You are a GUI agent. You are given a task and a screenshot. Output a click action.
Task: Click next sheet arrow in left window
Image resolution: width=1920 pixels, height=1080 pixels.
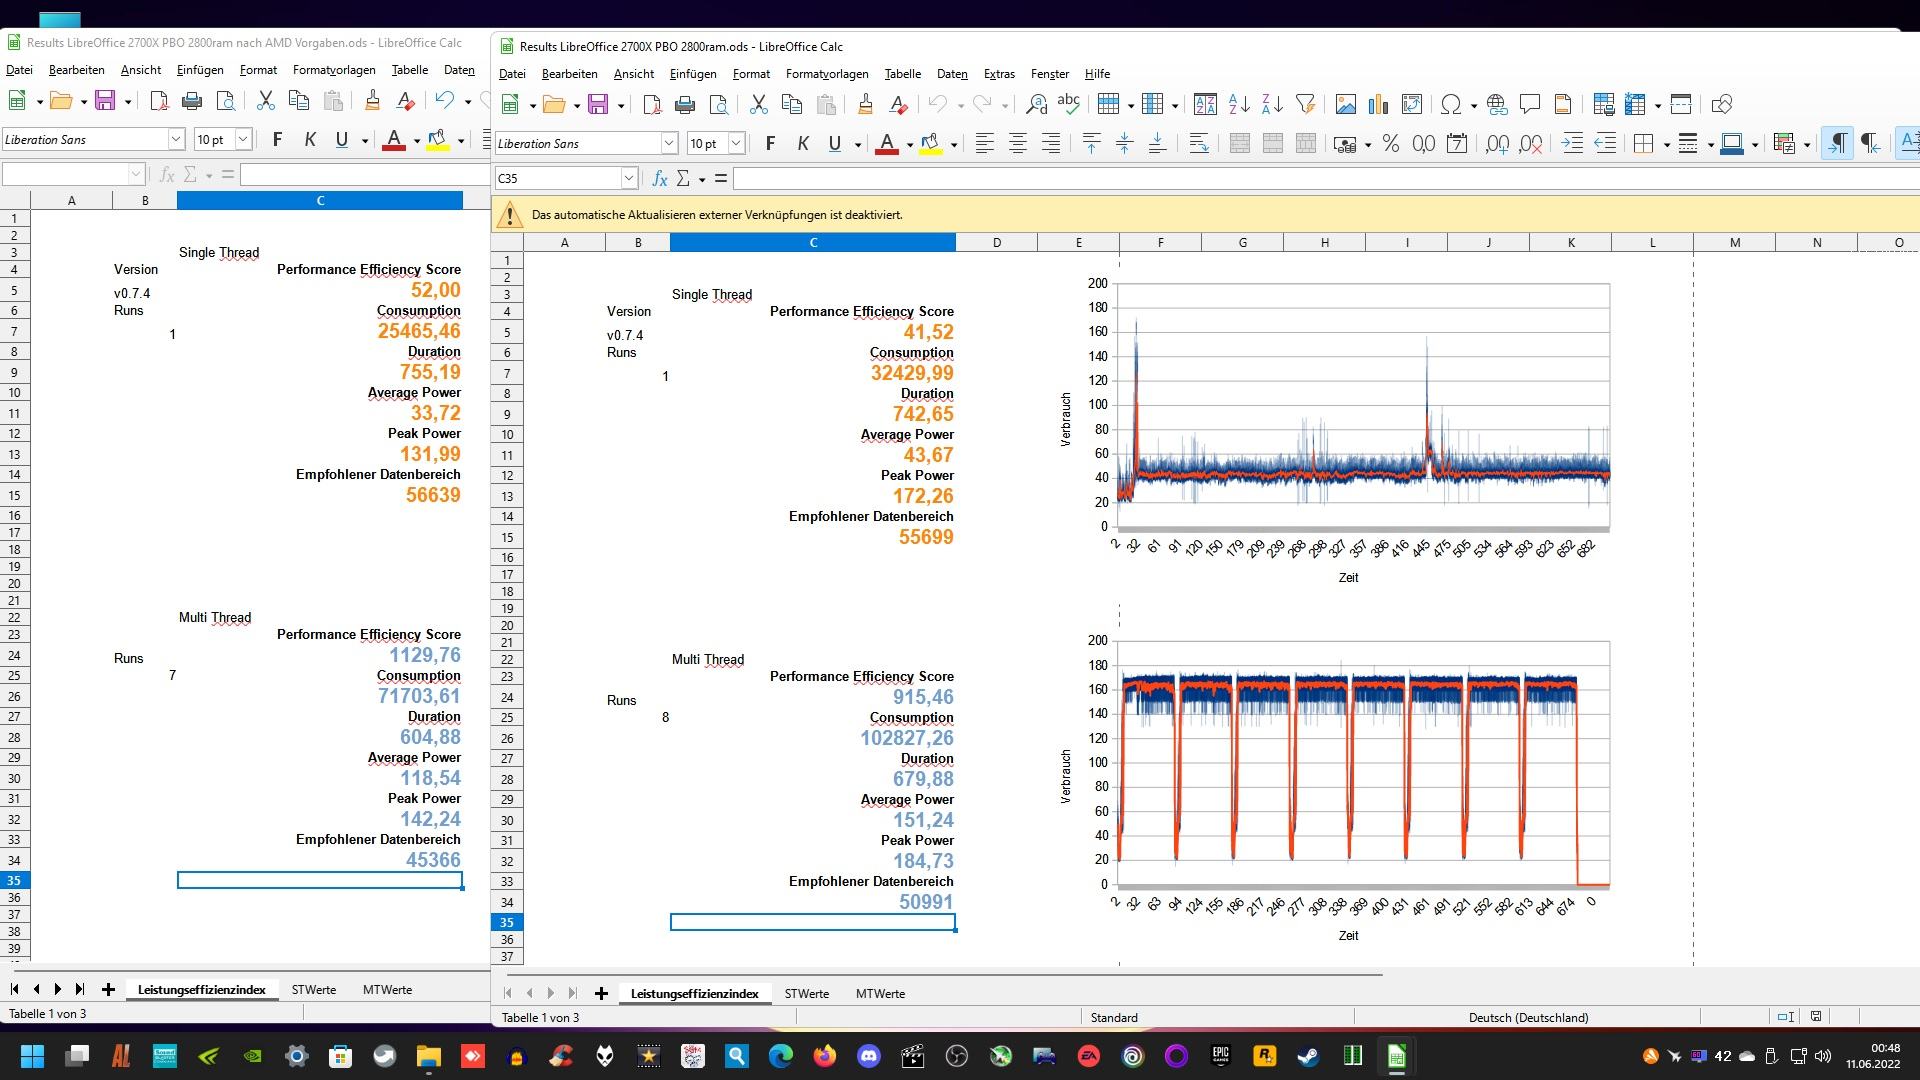(57, 989)
